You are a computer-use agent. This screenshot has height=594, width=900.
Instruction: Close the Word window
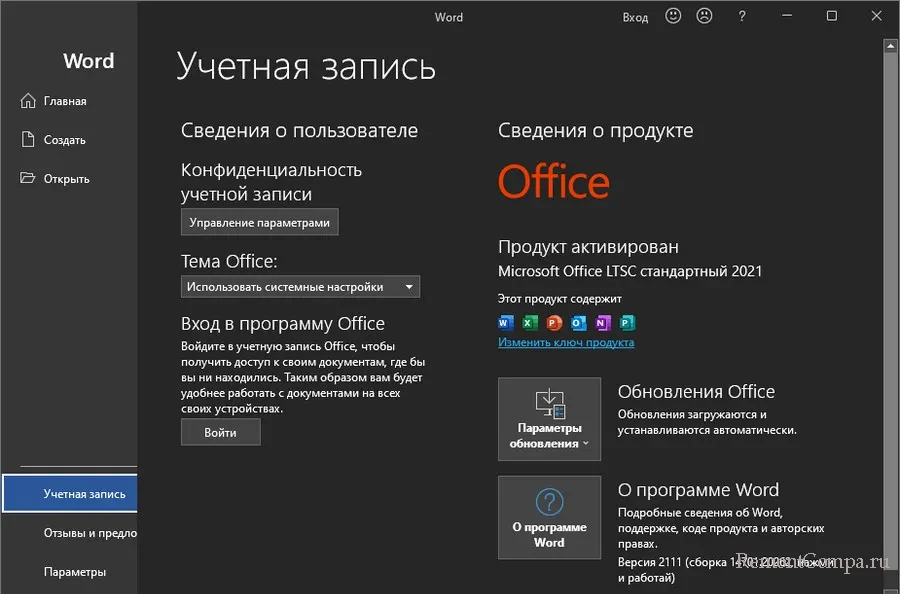point(876,16)
